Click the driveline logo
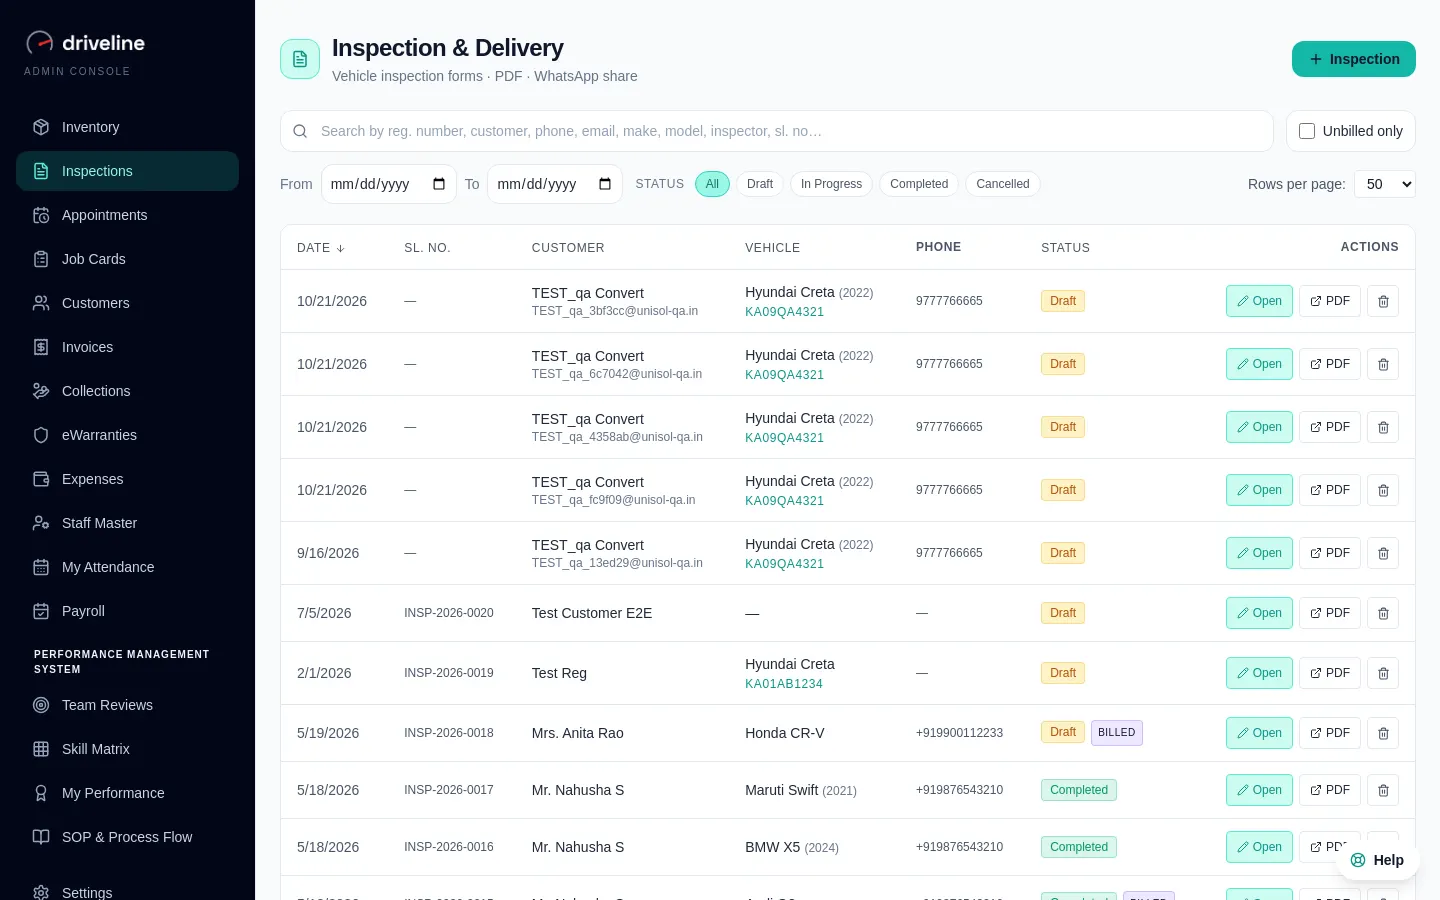Image resolution: width=1440 pixels, height=900 pixels. [x=86, y=43]
